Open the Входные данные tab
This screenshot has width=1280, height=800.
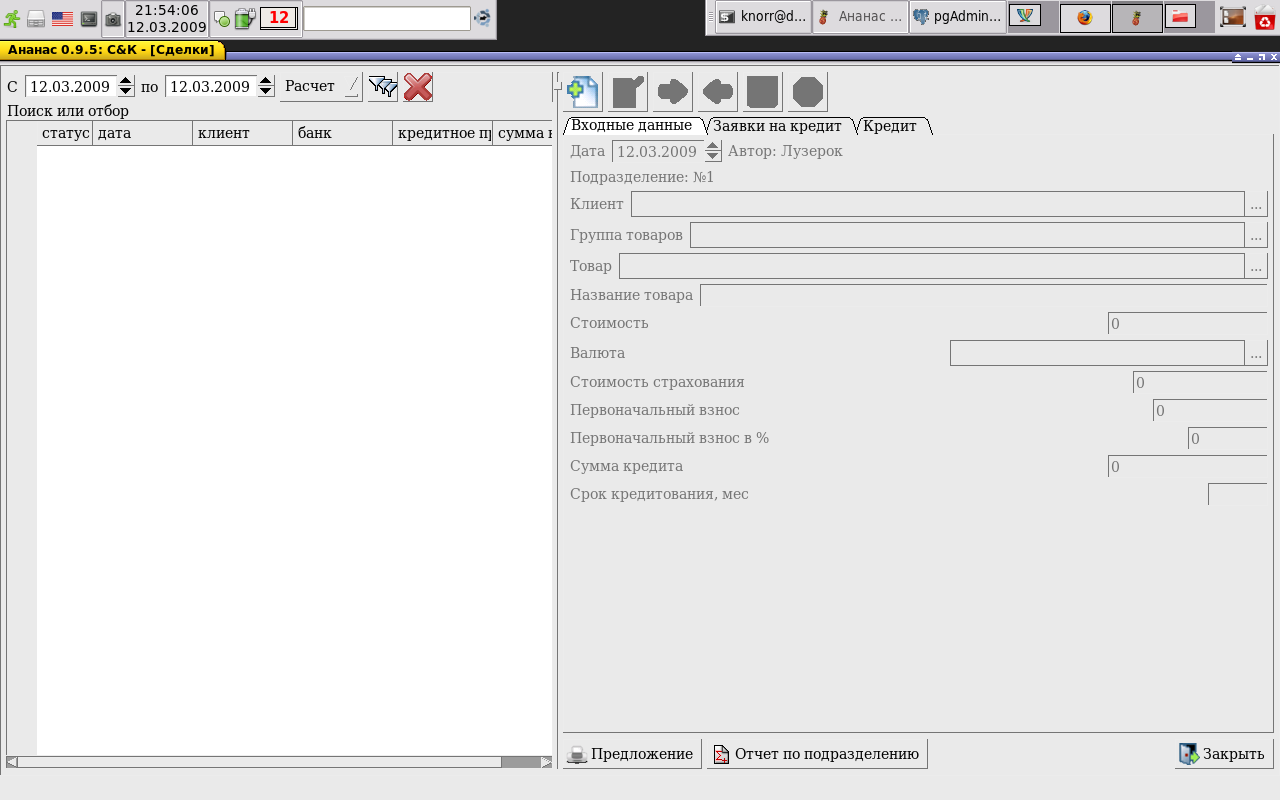[x=632, y=125]
